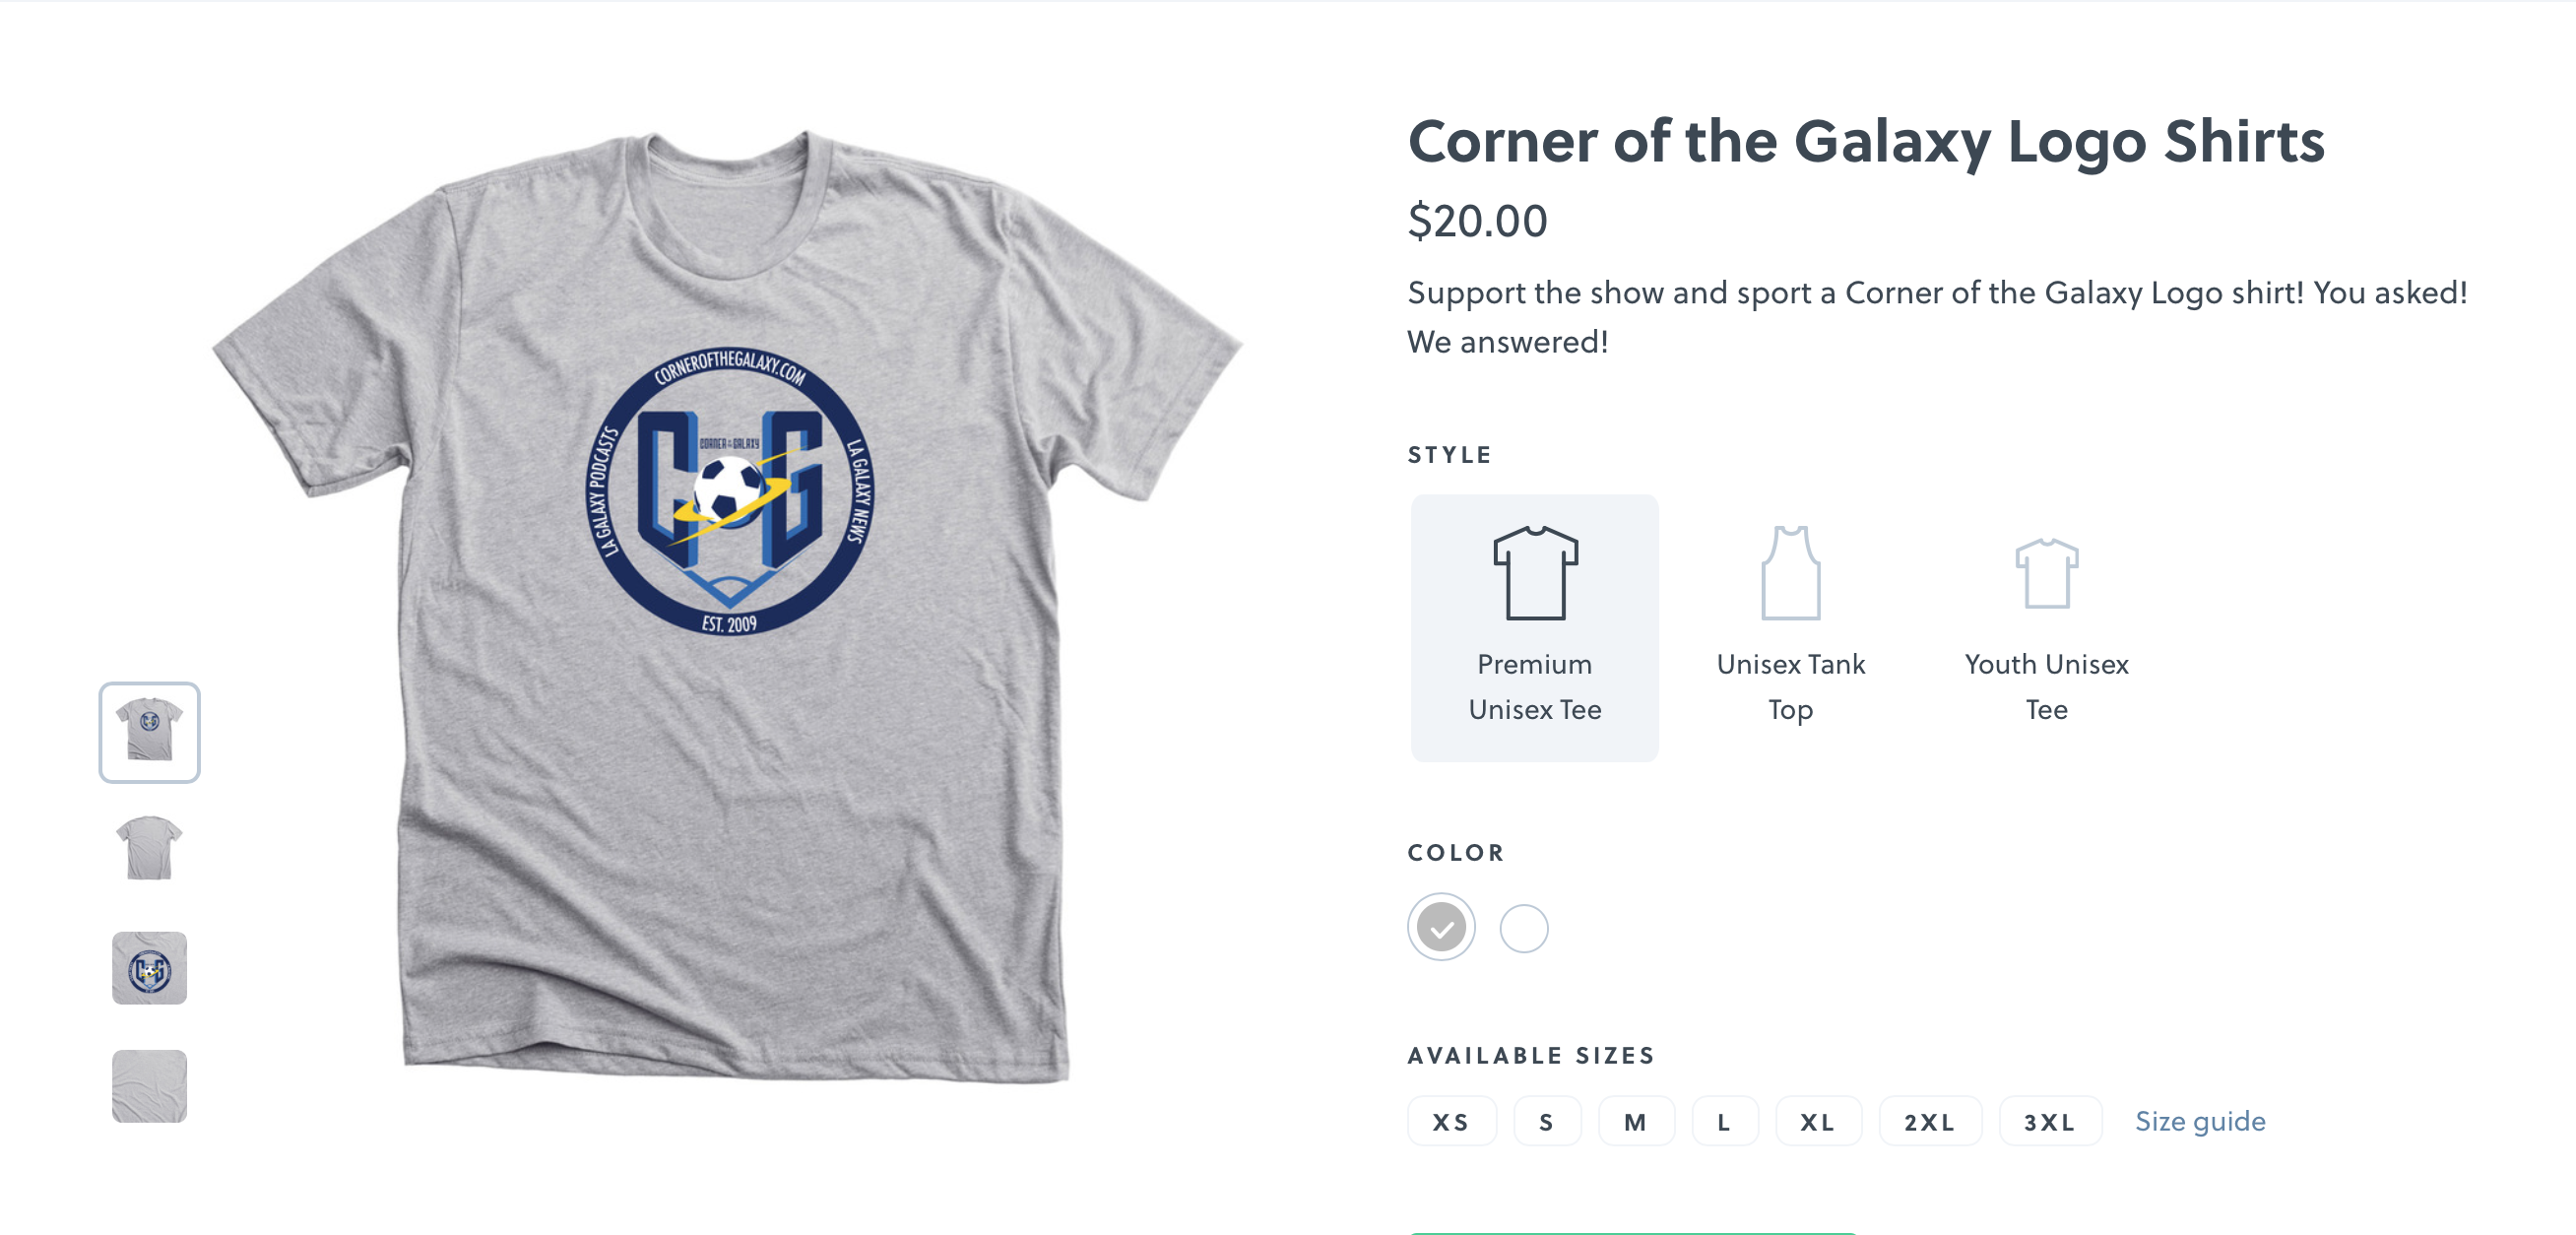The width and height of the screenshot is (2576, 1235).
Task: Choose size 2XL
Action: [x=1930, y=1121]
